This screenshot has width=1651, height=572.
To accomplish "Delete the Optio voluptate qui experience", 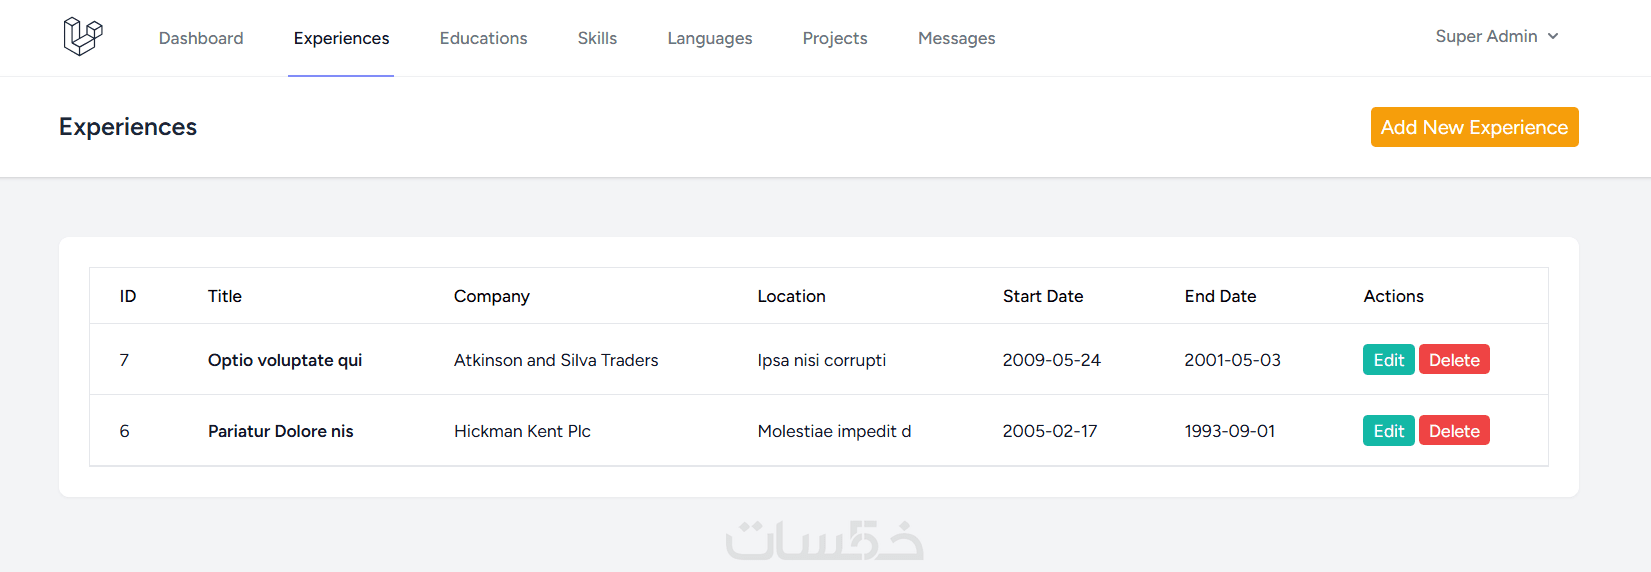I will tap(1454, 360).
